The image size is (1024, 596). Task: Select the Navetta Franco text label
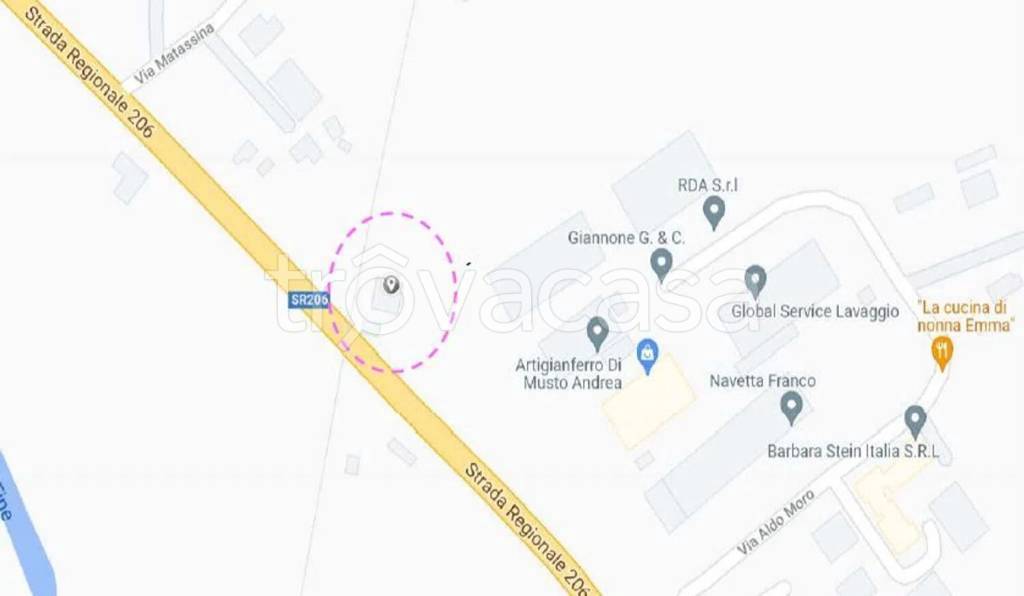[763, 381]
